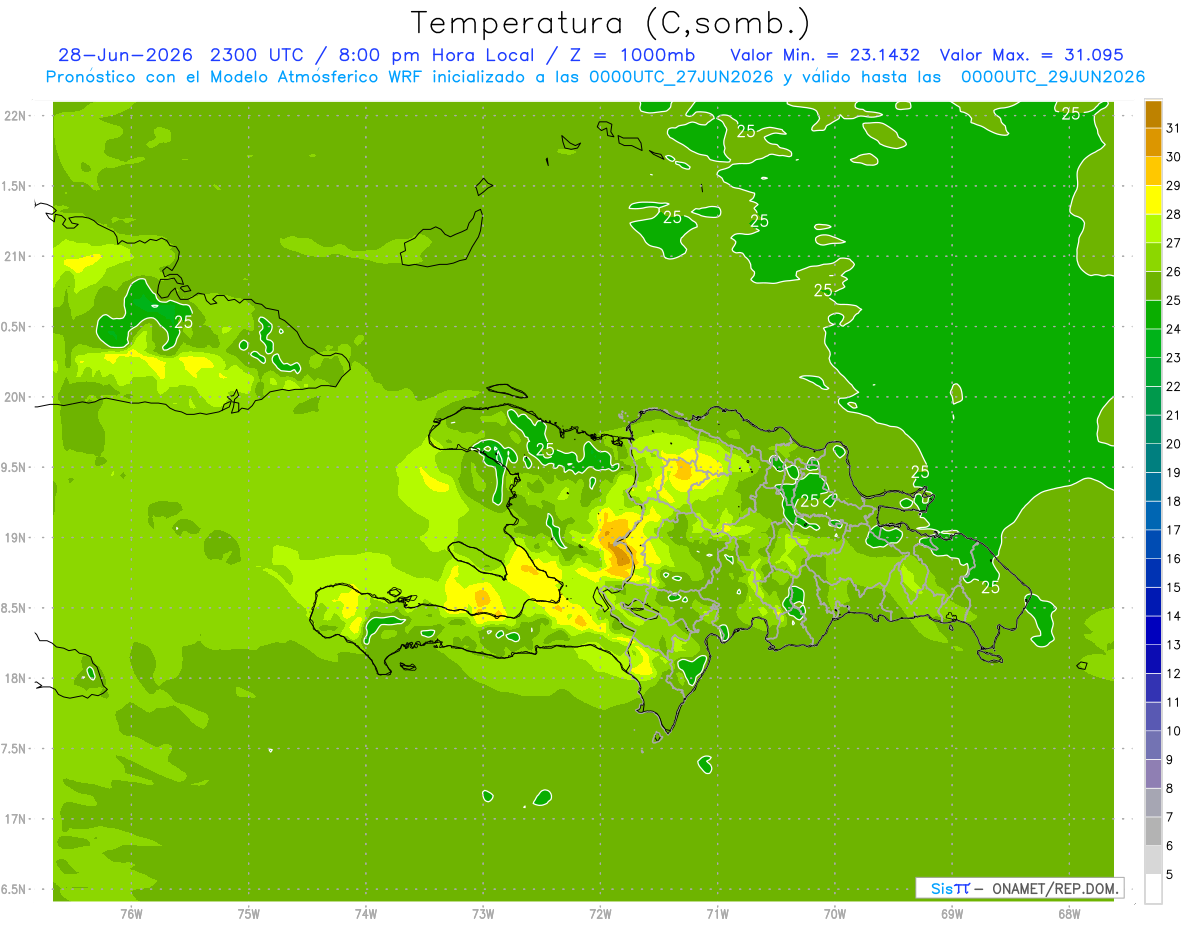Click the legend value "28"
The image size is (1200, 927).
pyautogui.click(x=1174, y=214)
